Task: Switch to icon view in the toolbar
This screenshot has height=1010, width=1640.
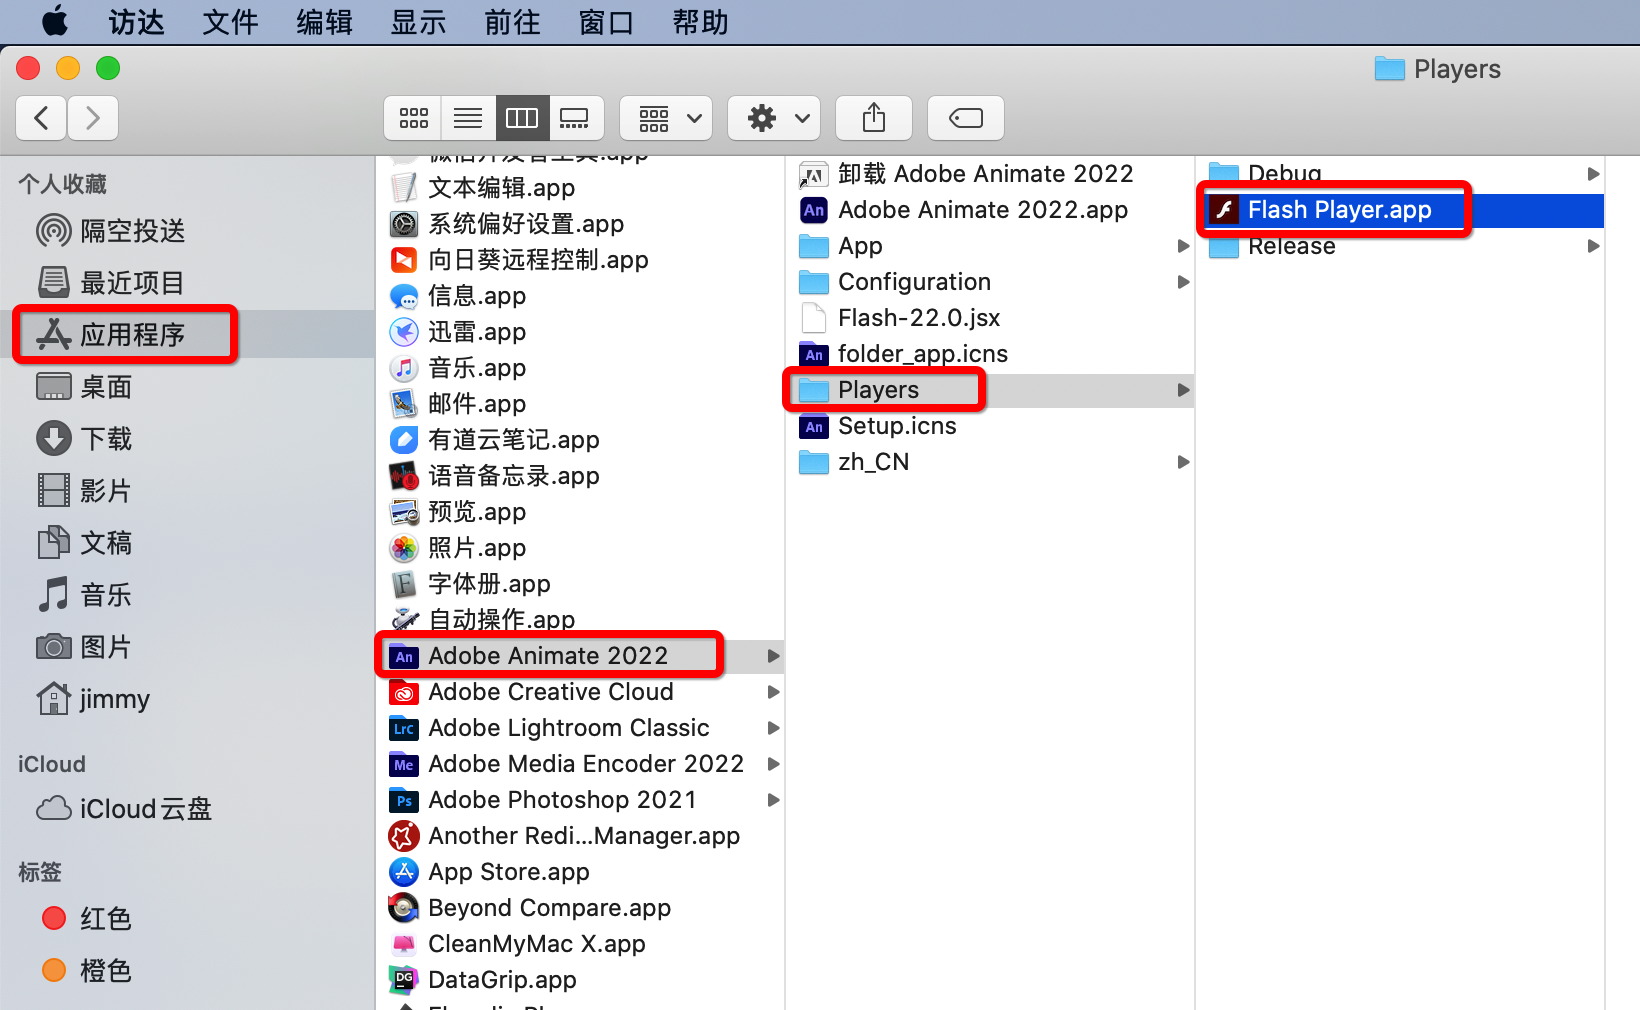Action: [413, 118]
